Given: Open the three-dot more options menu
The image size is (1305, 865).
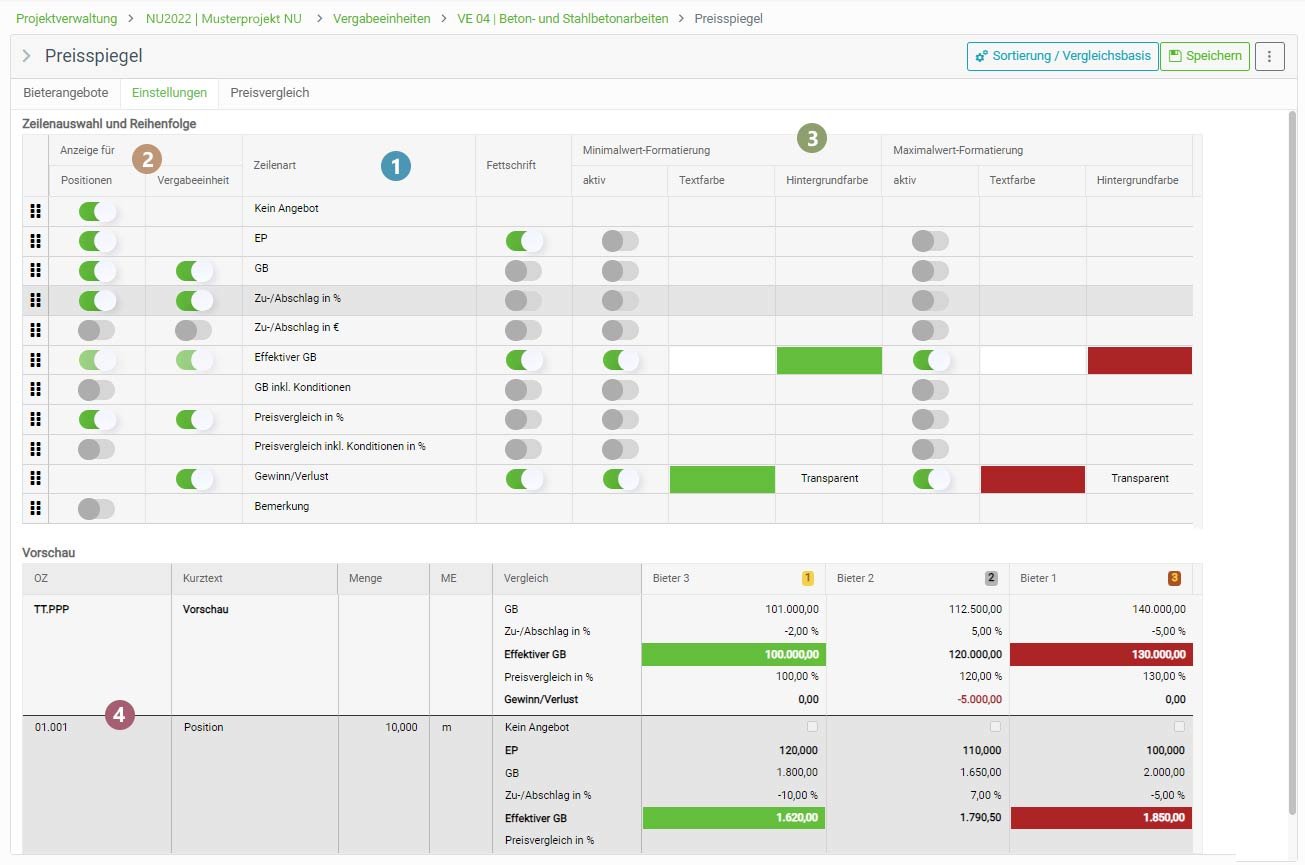Looking at the screenshot, I should (1269, 56).
